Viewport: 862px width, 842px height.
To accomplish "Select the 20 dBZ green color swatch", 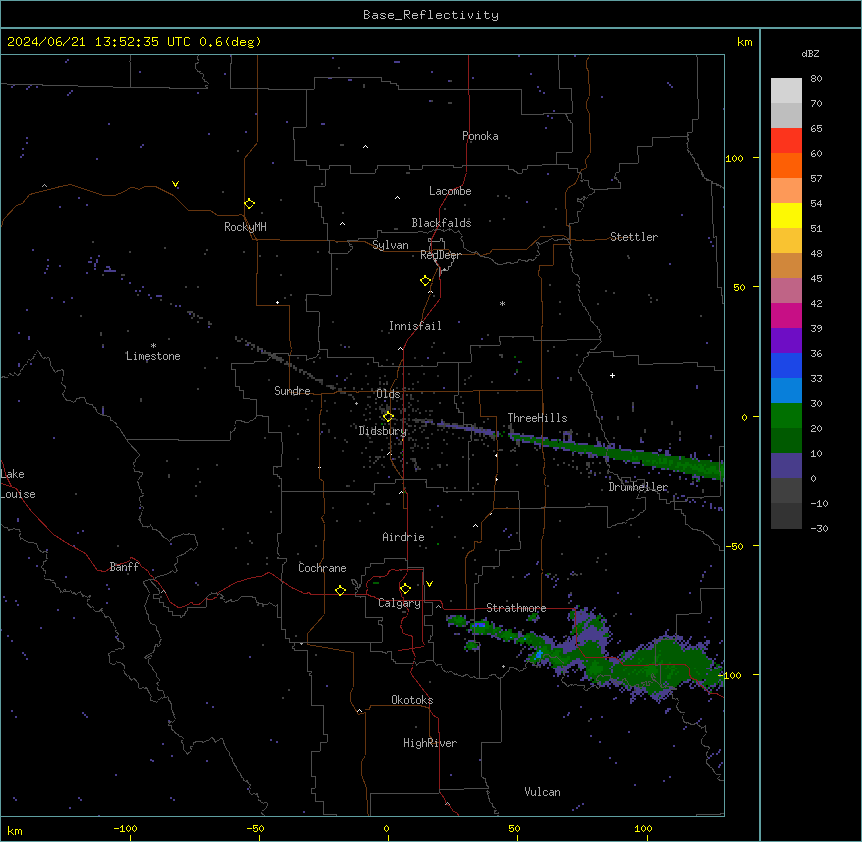I will [786, 416].
